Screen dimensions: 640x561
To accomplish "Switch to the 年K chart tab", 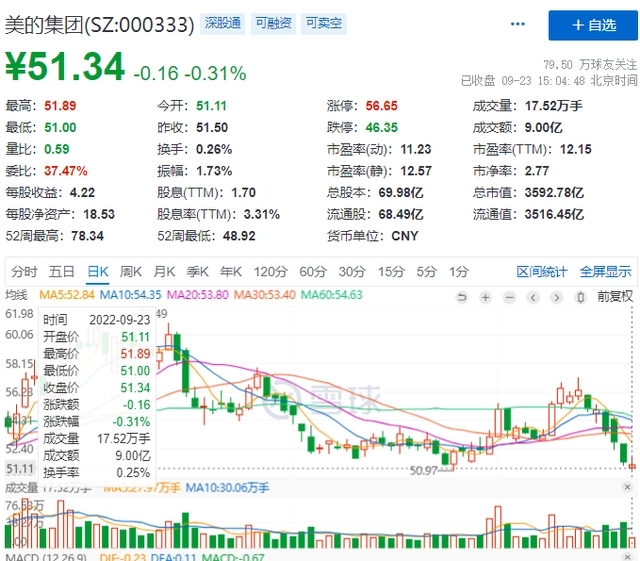I will coord(231,272).
